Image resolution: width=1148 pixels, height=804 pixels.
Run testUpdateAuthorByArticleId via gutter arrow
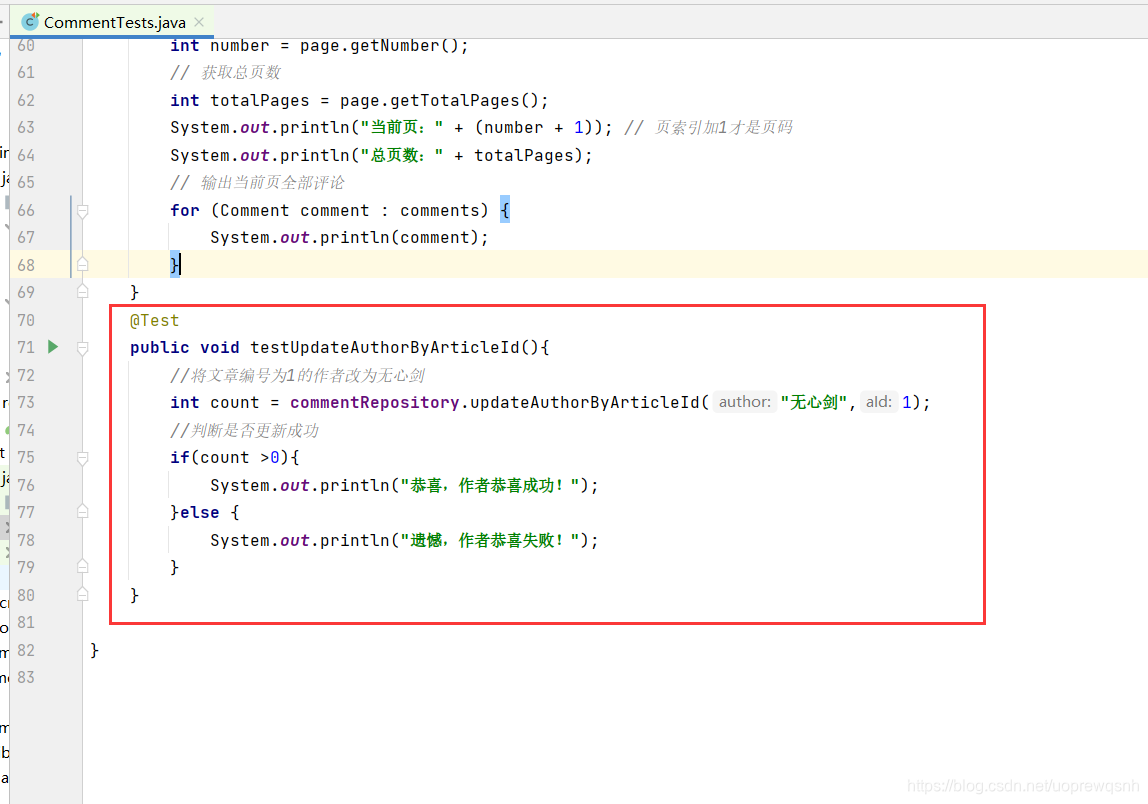(53, 346)
